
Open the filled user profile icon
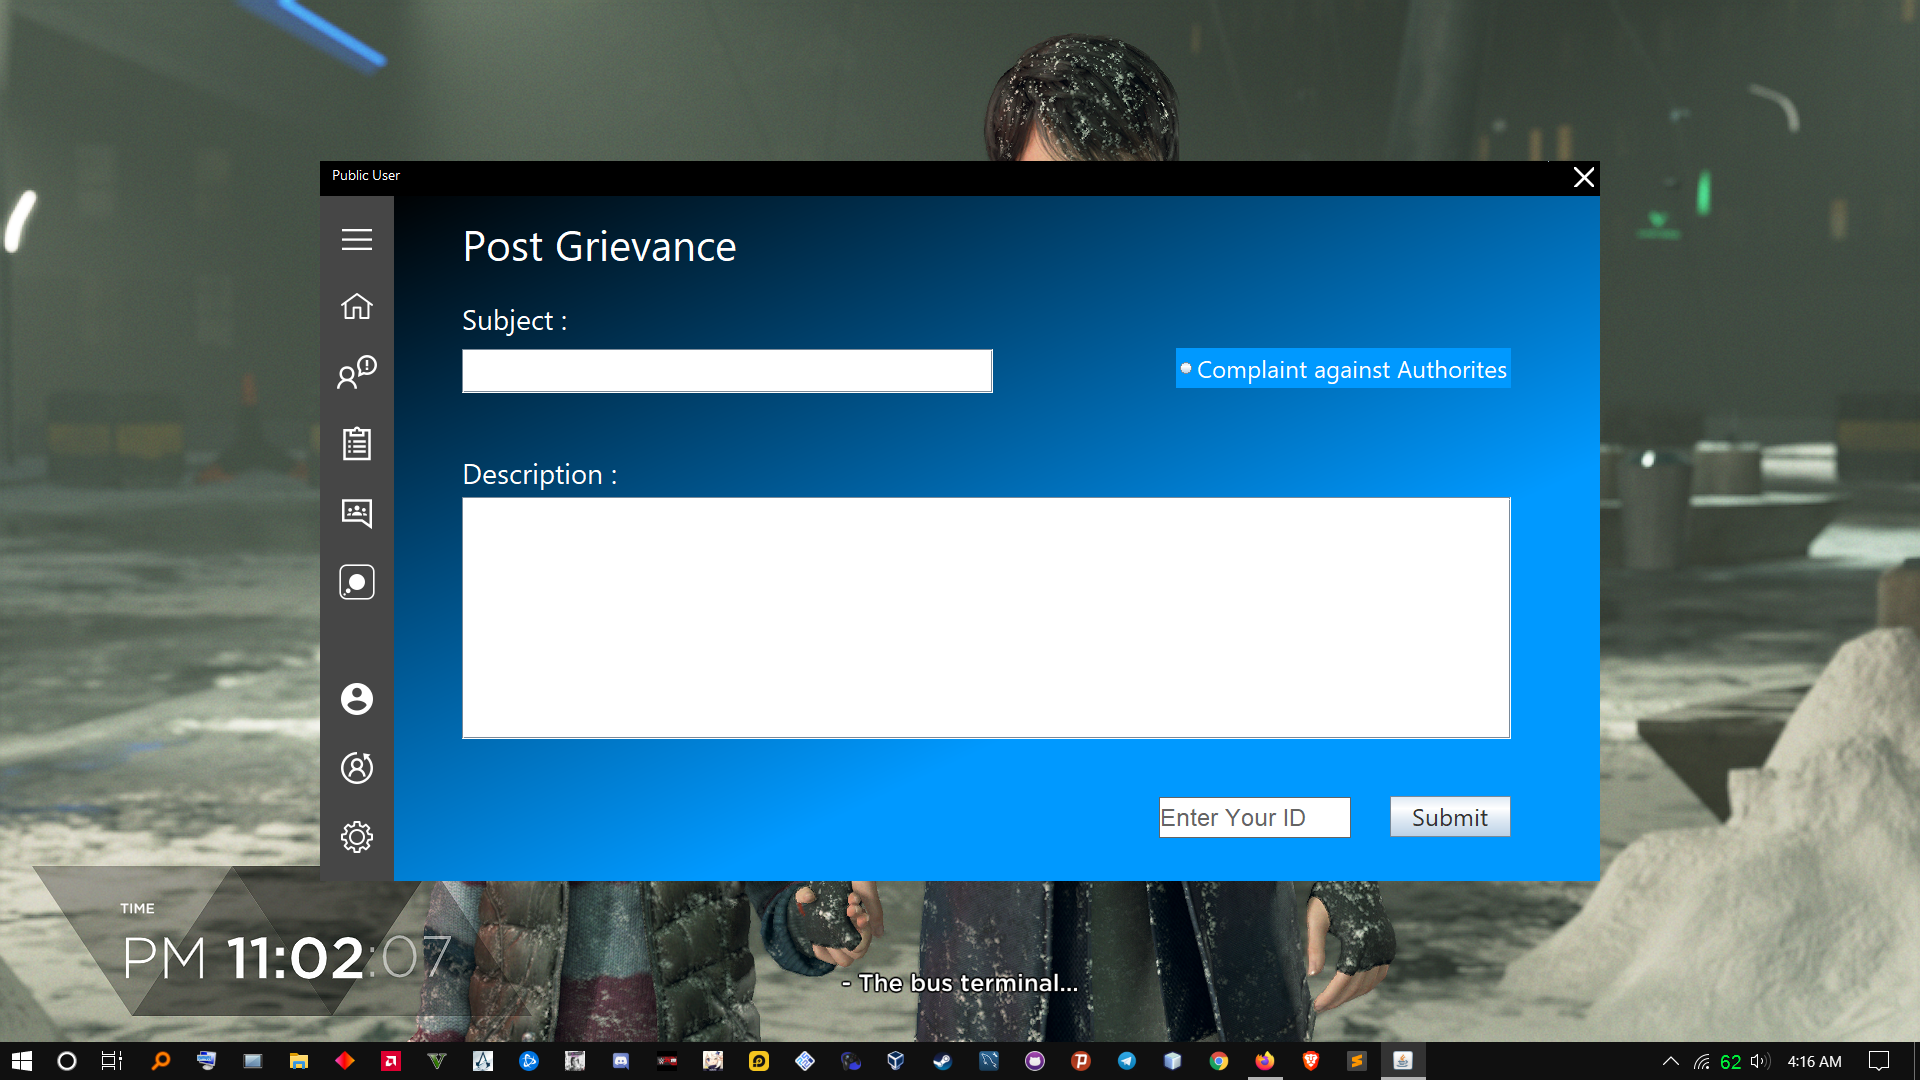[356, 699]
